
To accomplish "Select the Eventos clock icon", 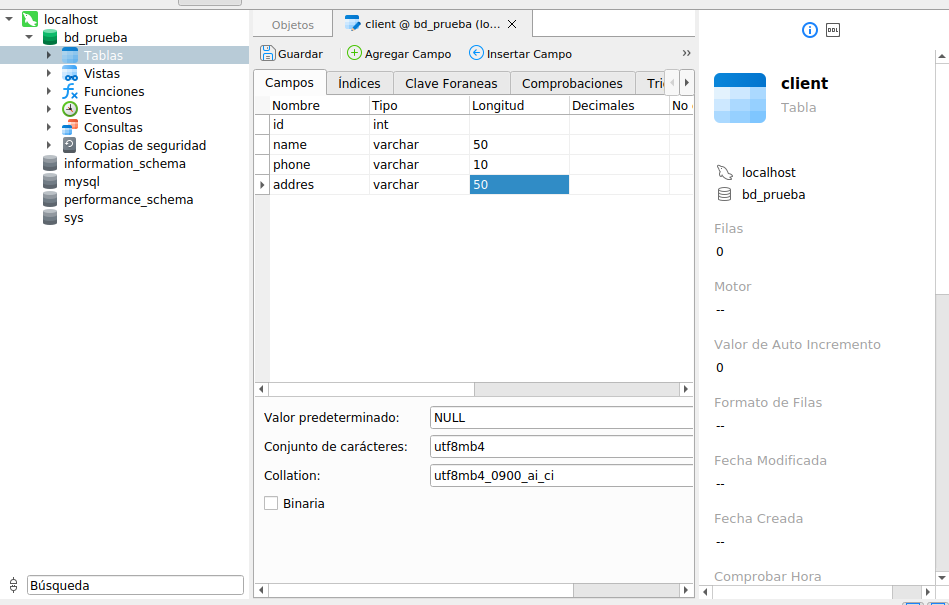I will tap(70, 109).
